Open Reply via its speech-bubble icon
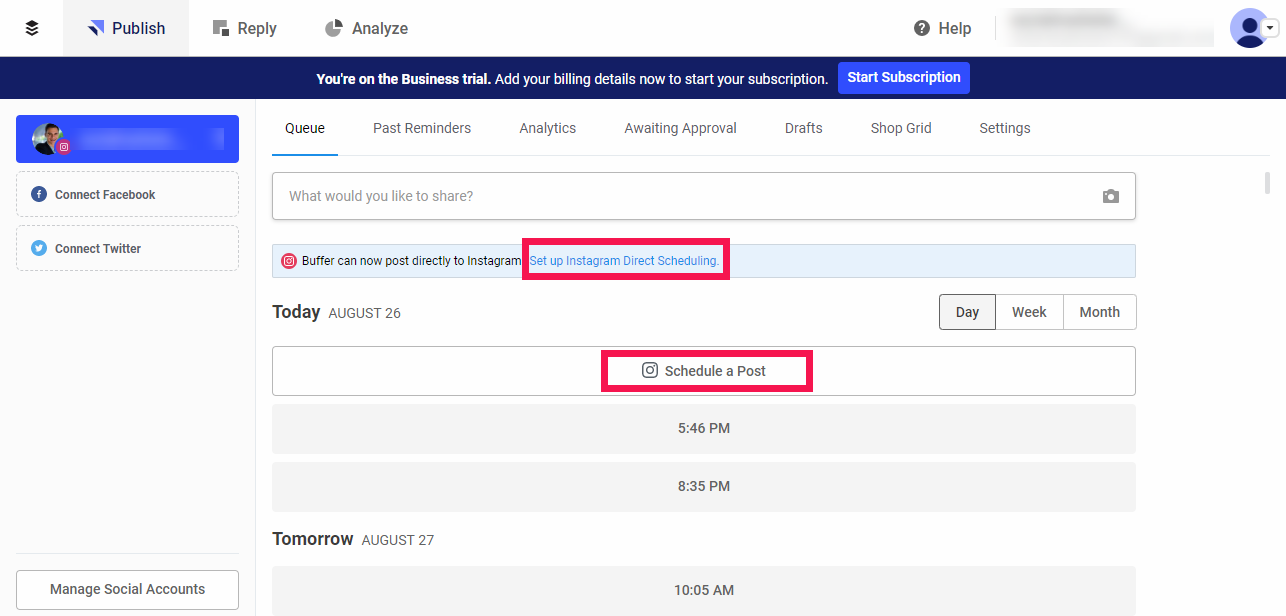 [x=219, y=28]
